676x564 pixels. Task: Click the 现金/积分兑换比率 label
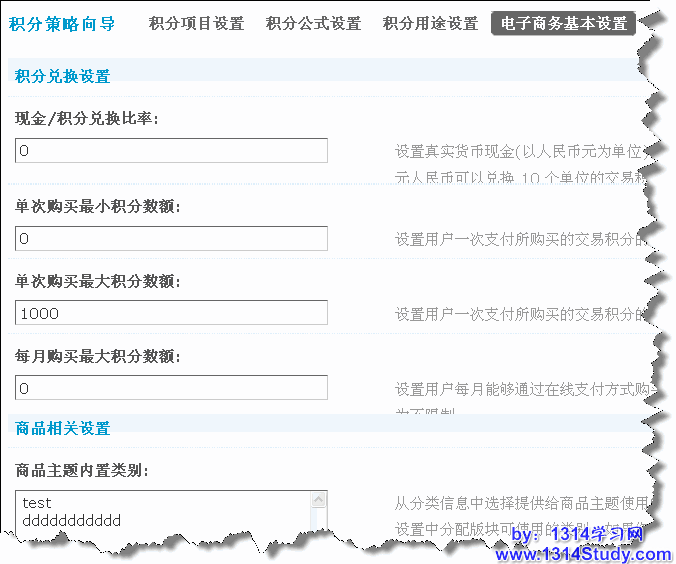point(87,119)
